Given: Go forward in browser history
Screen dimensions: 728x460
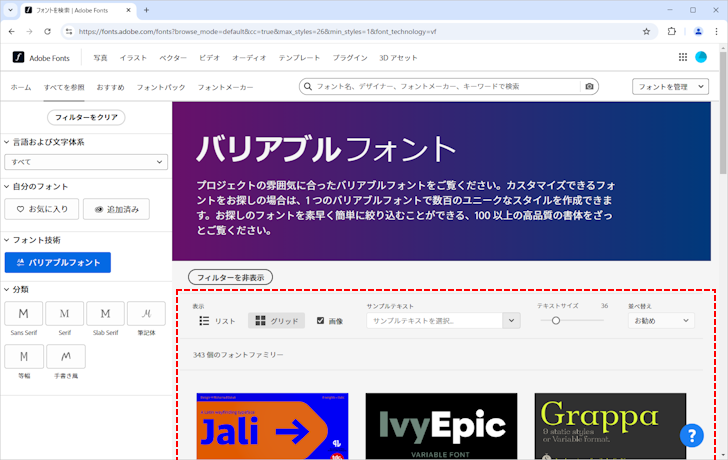Looking at the screenshot, I should 29,32.
